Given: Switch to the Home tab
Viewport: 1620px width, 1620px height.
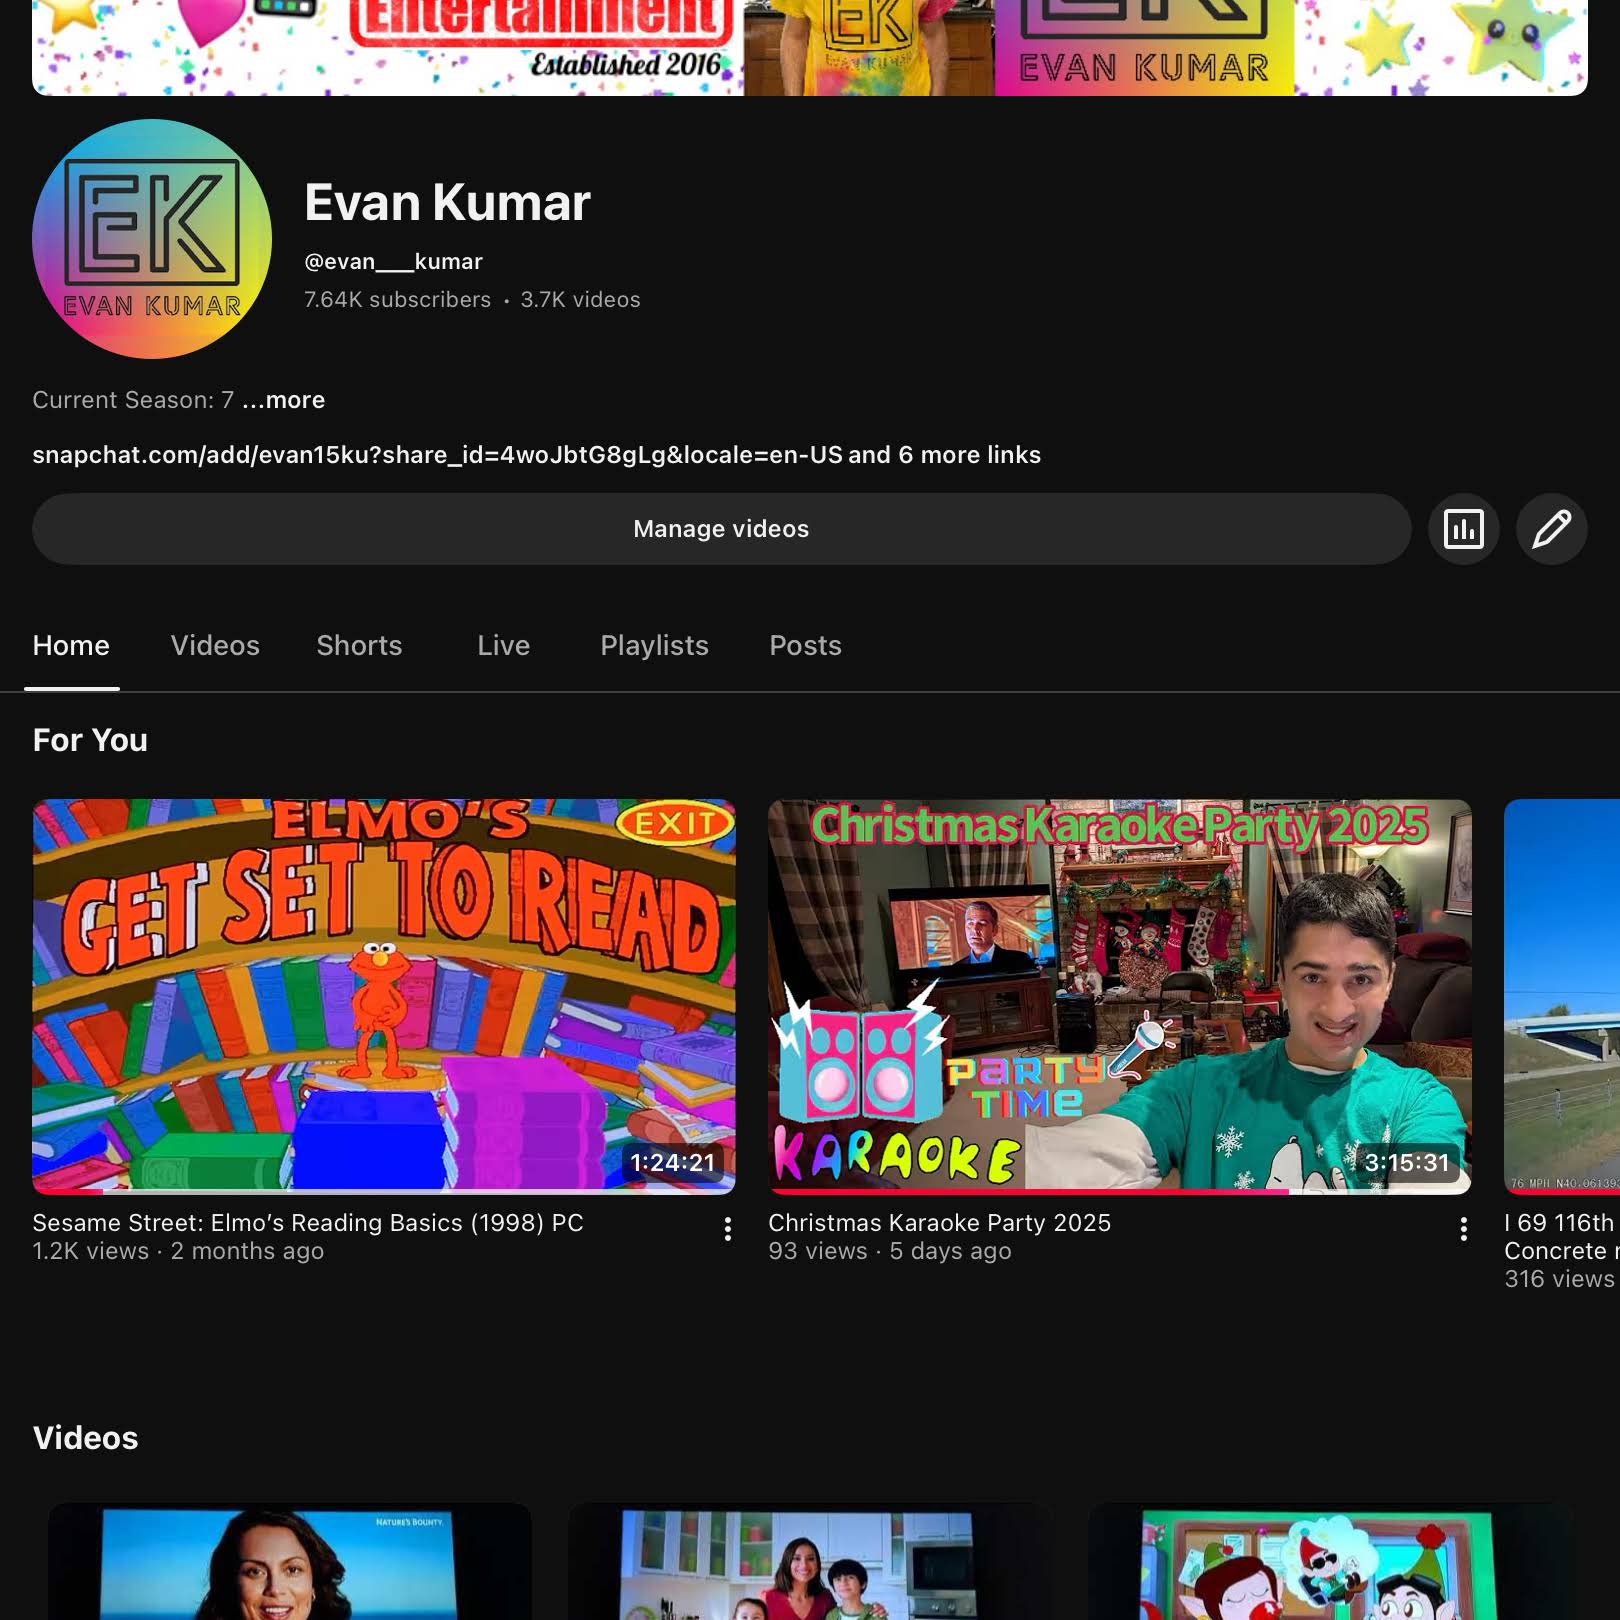Looking at the screenshot, I should coord(71,646).
